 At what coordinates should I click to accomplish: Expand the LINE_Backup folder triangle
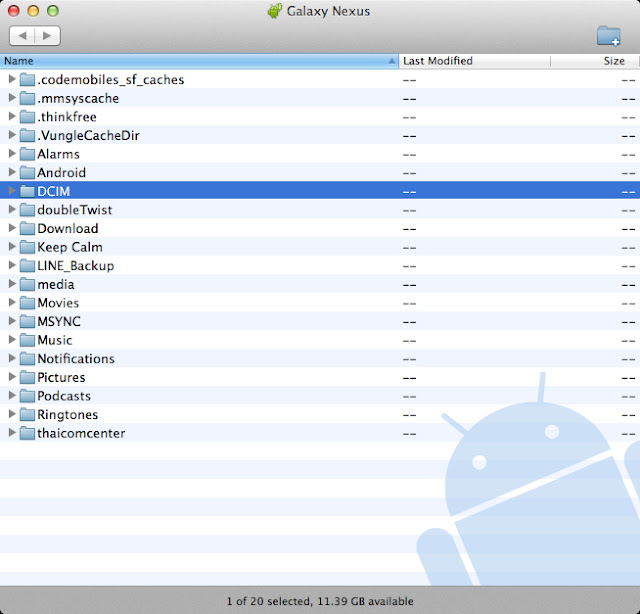tap(12, 265)
